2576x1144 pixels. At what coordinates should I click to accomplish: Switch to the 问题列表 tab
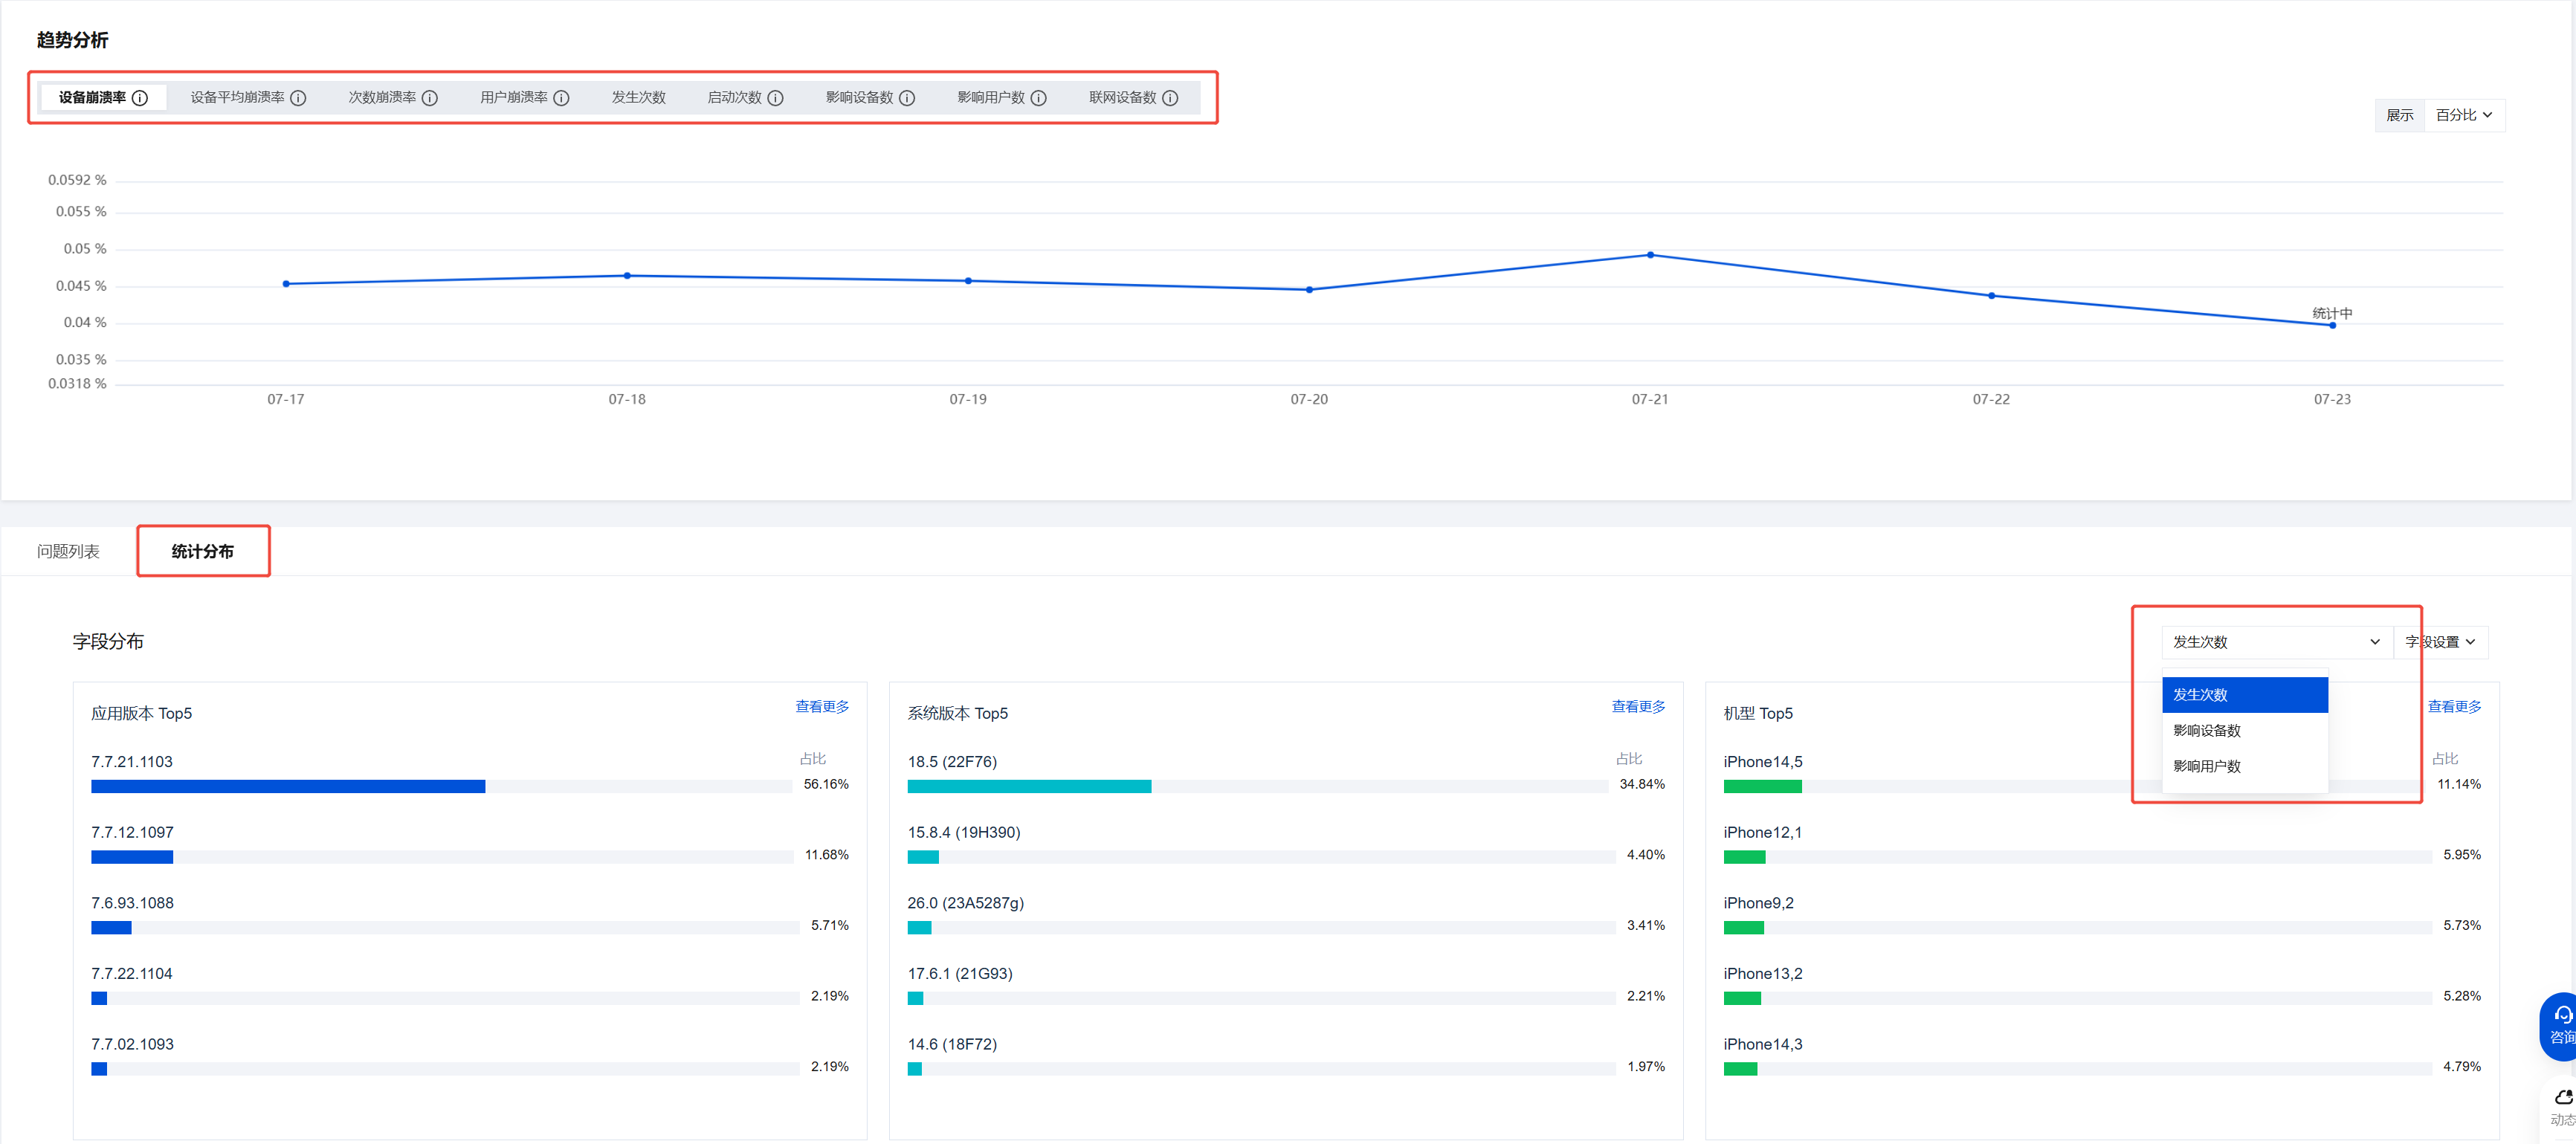point(68,552)
